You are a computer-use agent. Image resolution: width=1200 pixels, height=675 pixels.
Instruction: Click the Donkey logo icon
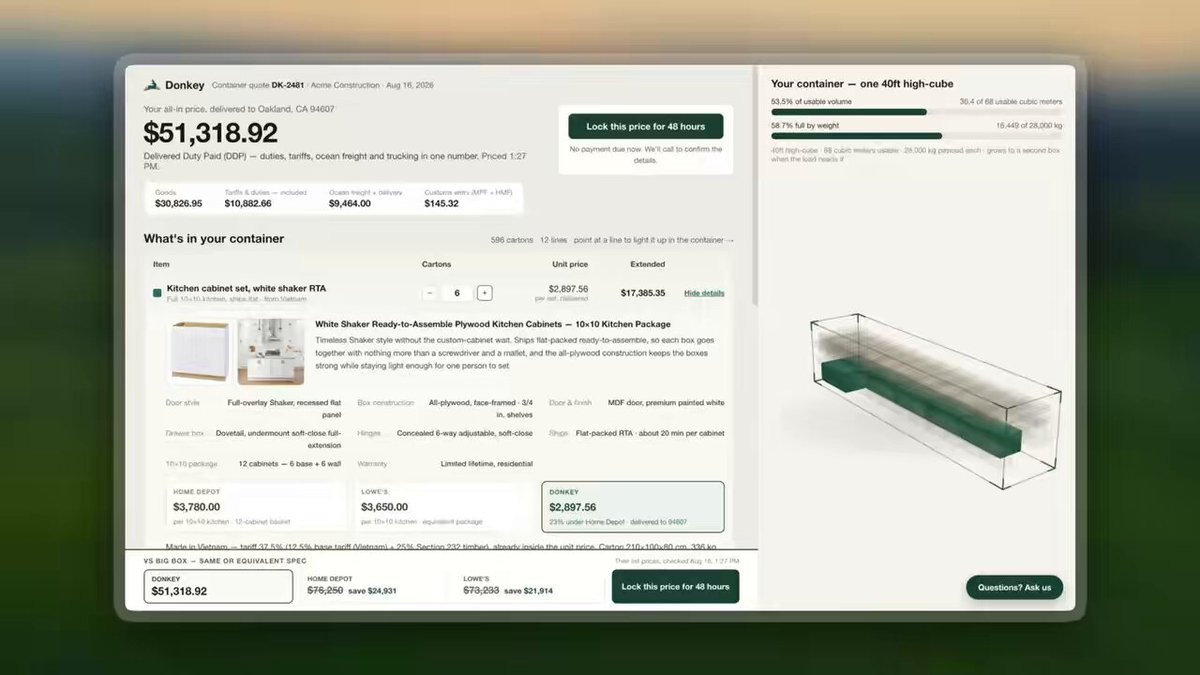[151, 85]
